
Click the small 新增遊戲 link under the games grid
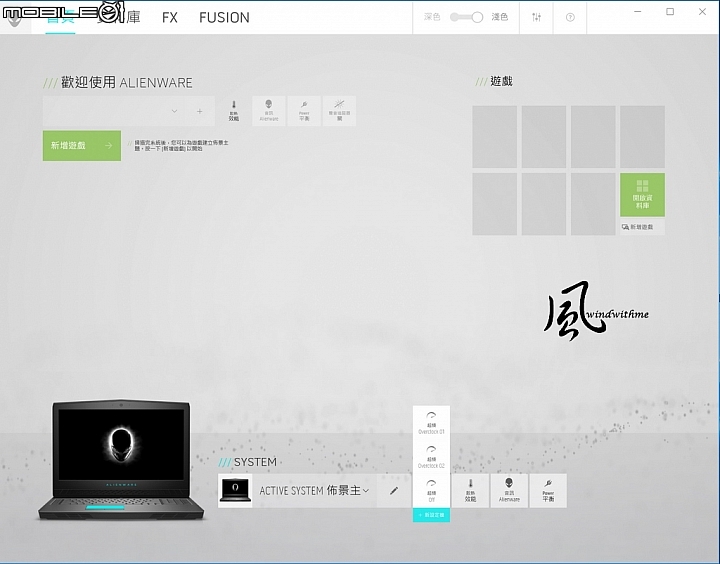[x=642, y=227]
